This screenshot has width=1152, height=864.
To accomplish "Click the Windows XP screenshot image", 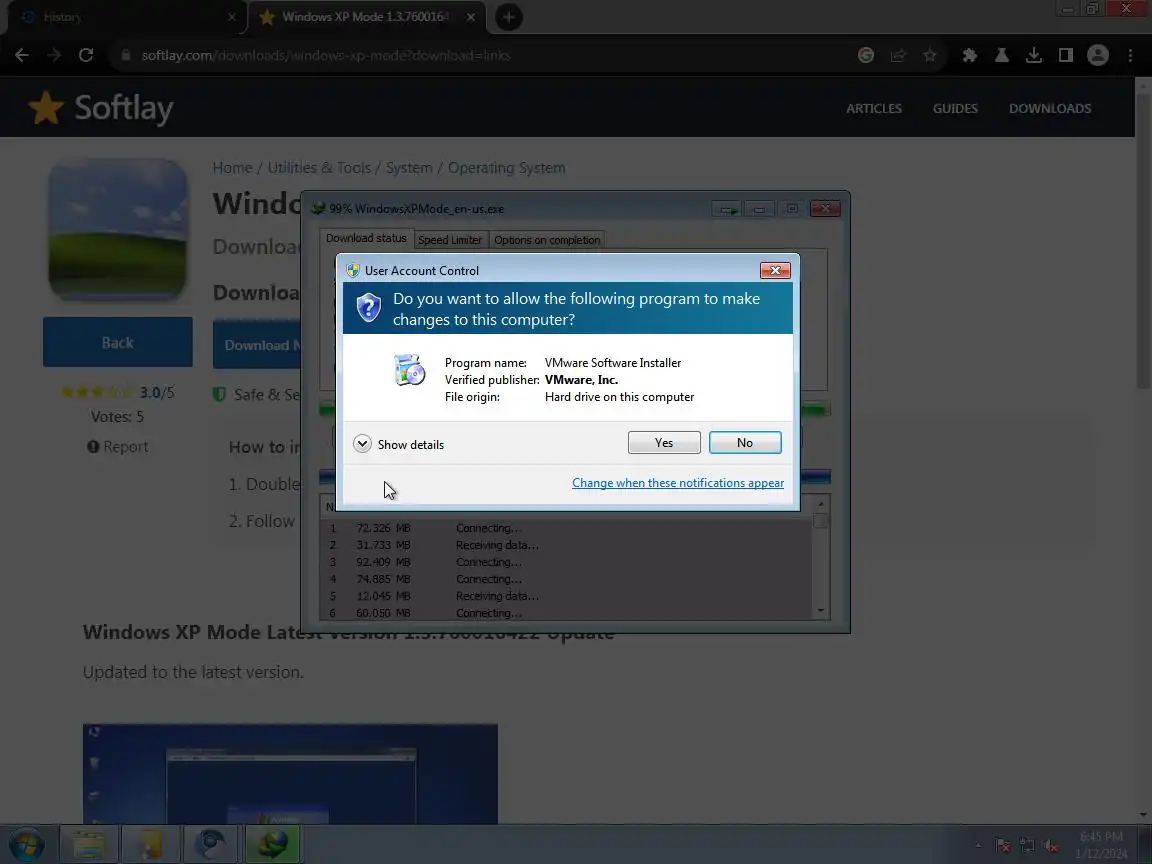I will pyautogui.click(x=290, y=774).
